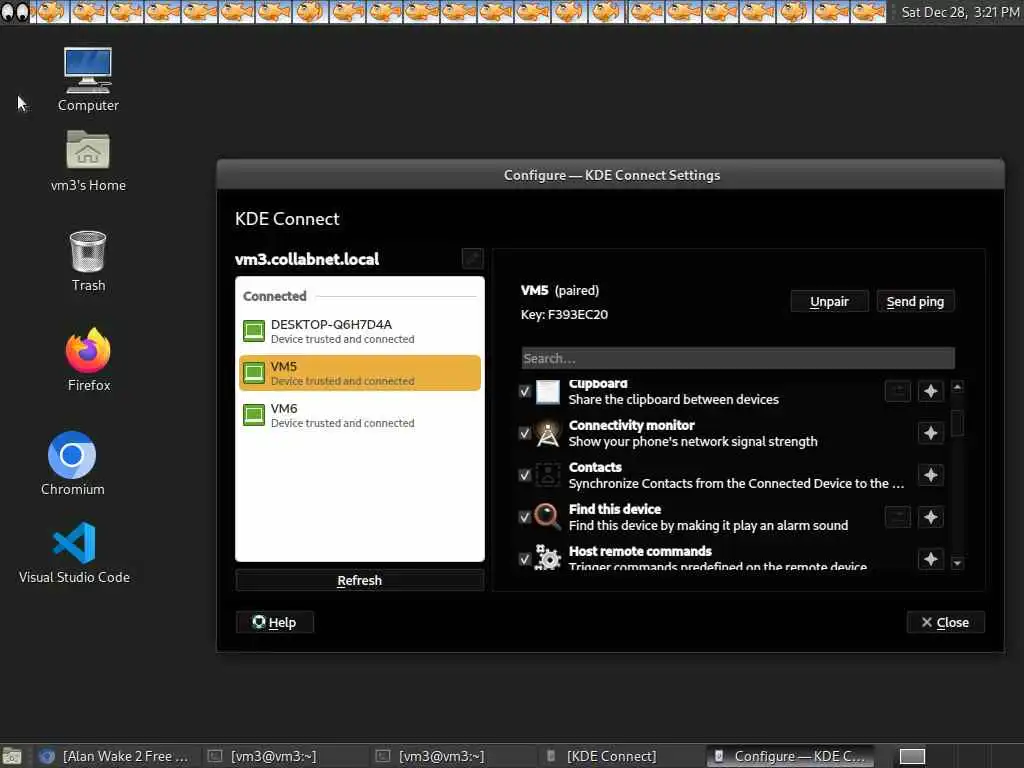Image resolution: width=1024 pixels, height=768 pixels.
Task: Close the KDE Connect settings dialog
Action: 945,622
